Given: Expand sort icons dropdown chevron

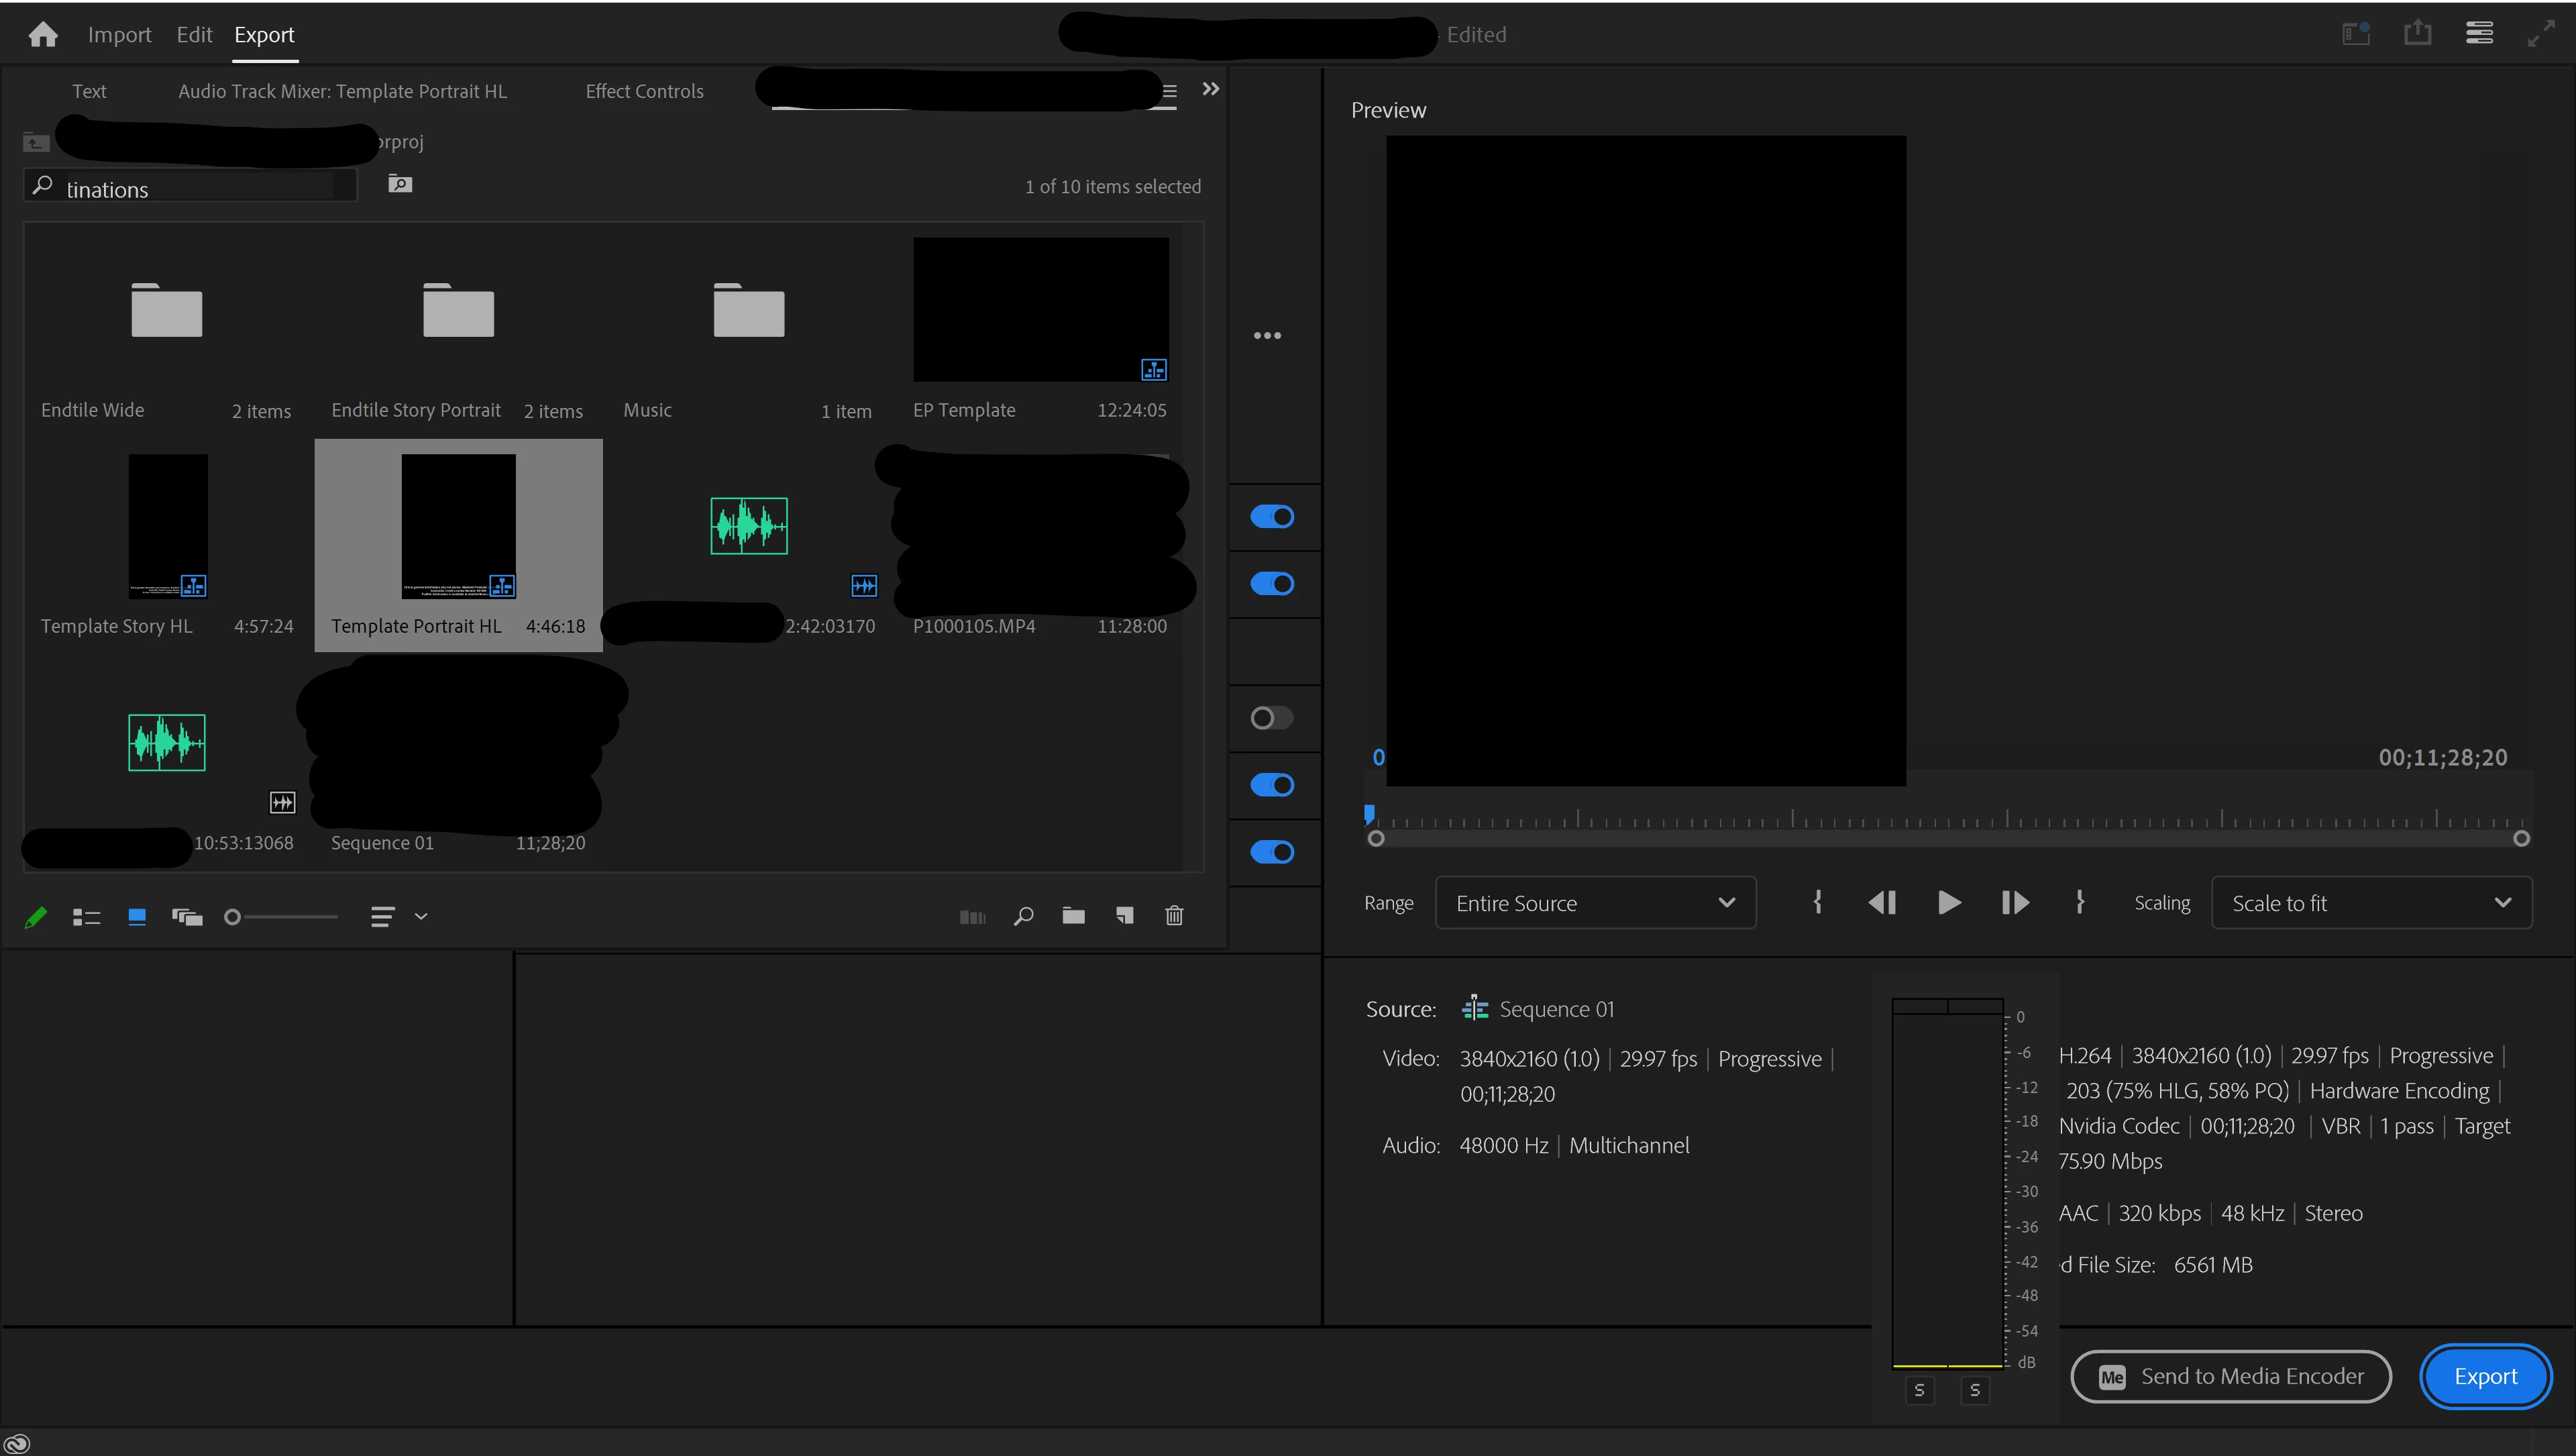Looking at the screenshot, I should click(421, 917).
